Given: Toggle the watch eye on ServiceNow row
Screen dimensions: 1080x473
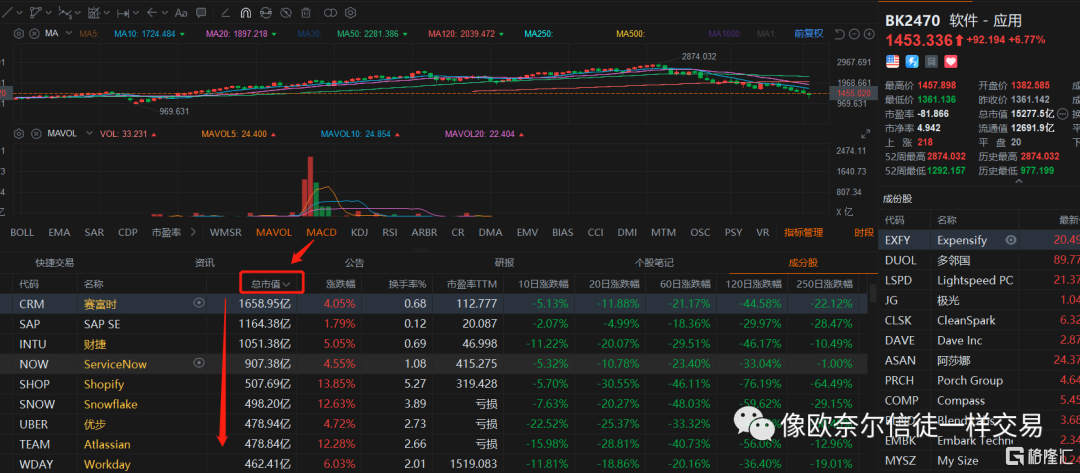Looking at the screenshot, I should point(200,363).
